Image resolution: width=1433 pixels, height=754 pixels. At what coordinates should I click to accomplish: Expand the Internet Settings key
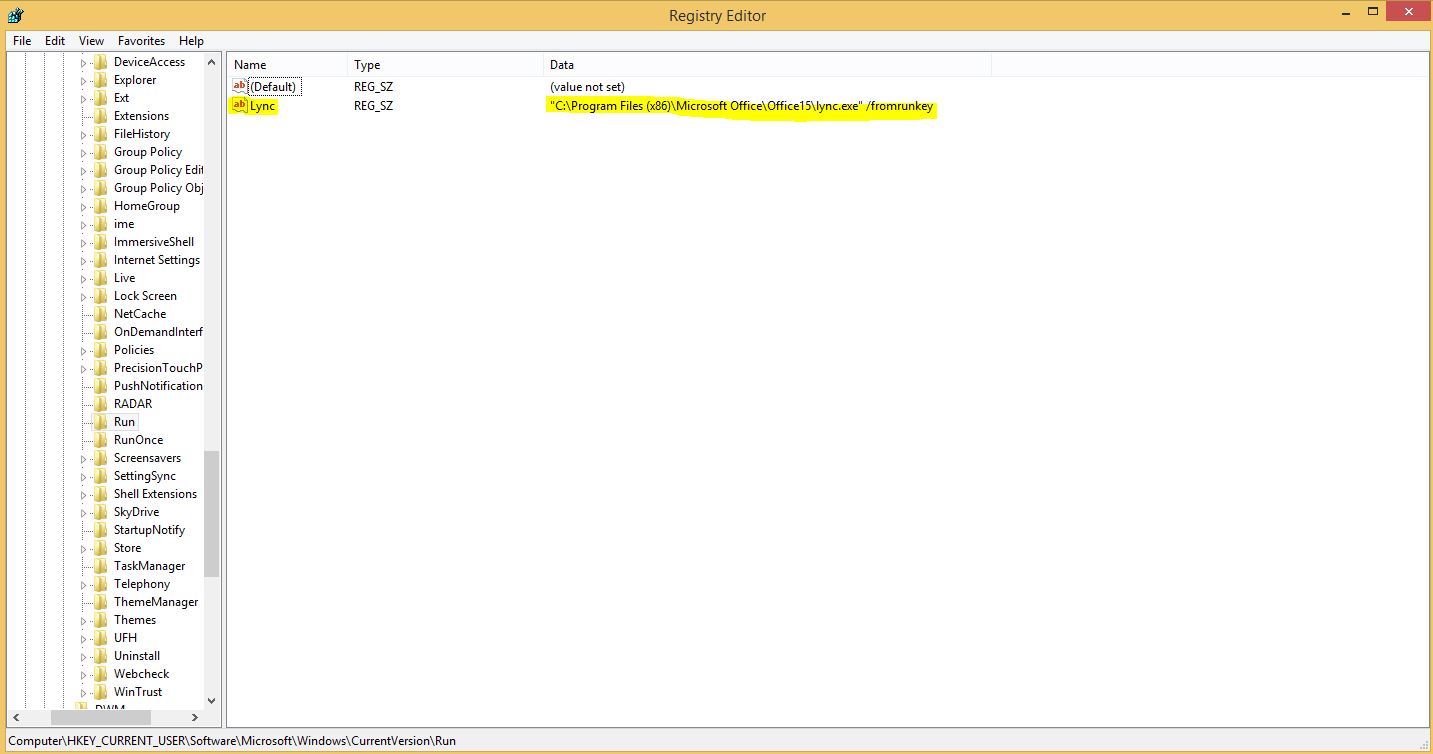pos(84,260)
